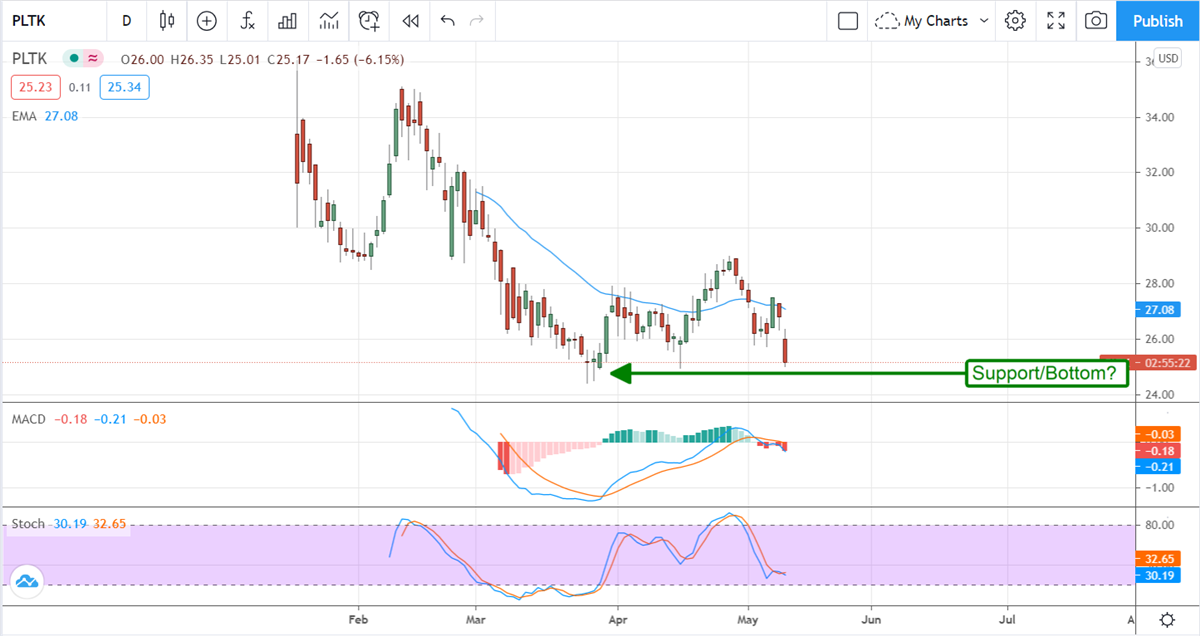Expand the layout selection box

pyautogui.click(x=846, y=20)
